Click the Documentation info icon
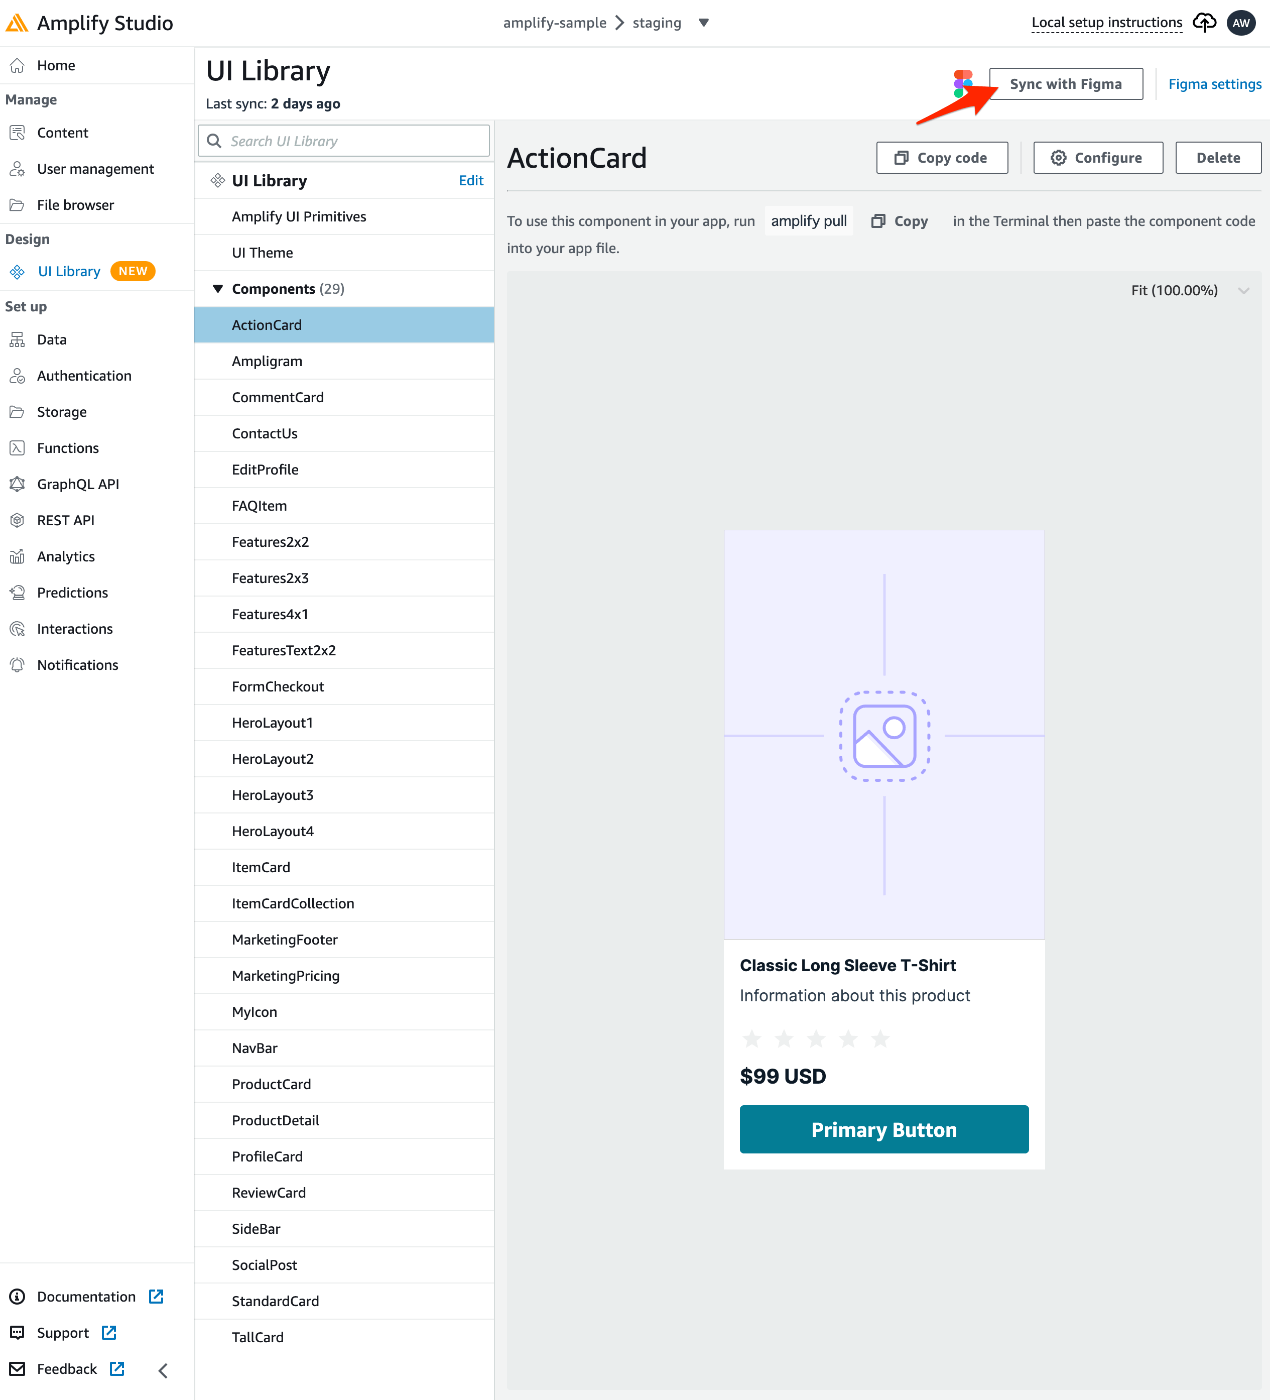 coord(17,1297)
